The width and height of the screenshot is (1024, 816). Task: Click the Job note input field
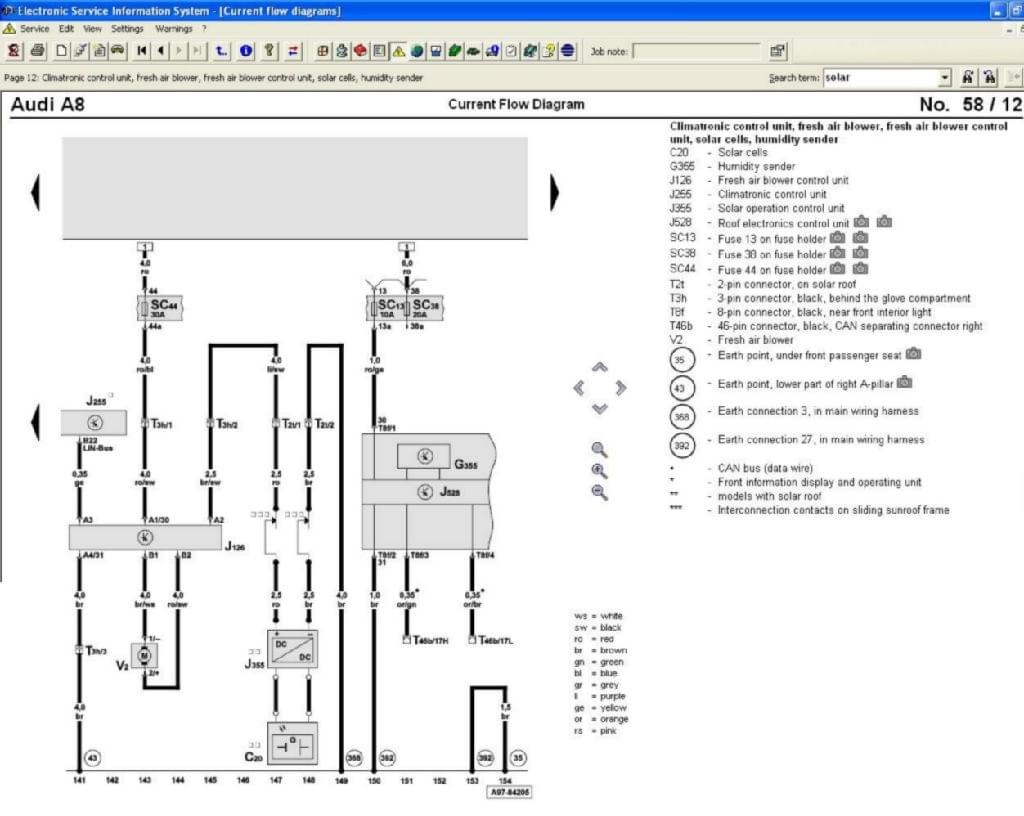[697, 52]
